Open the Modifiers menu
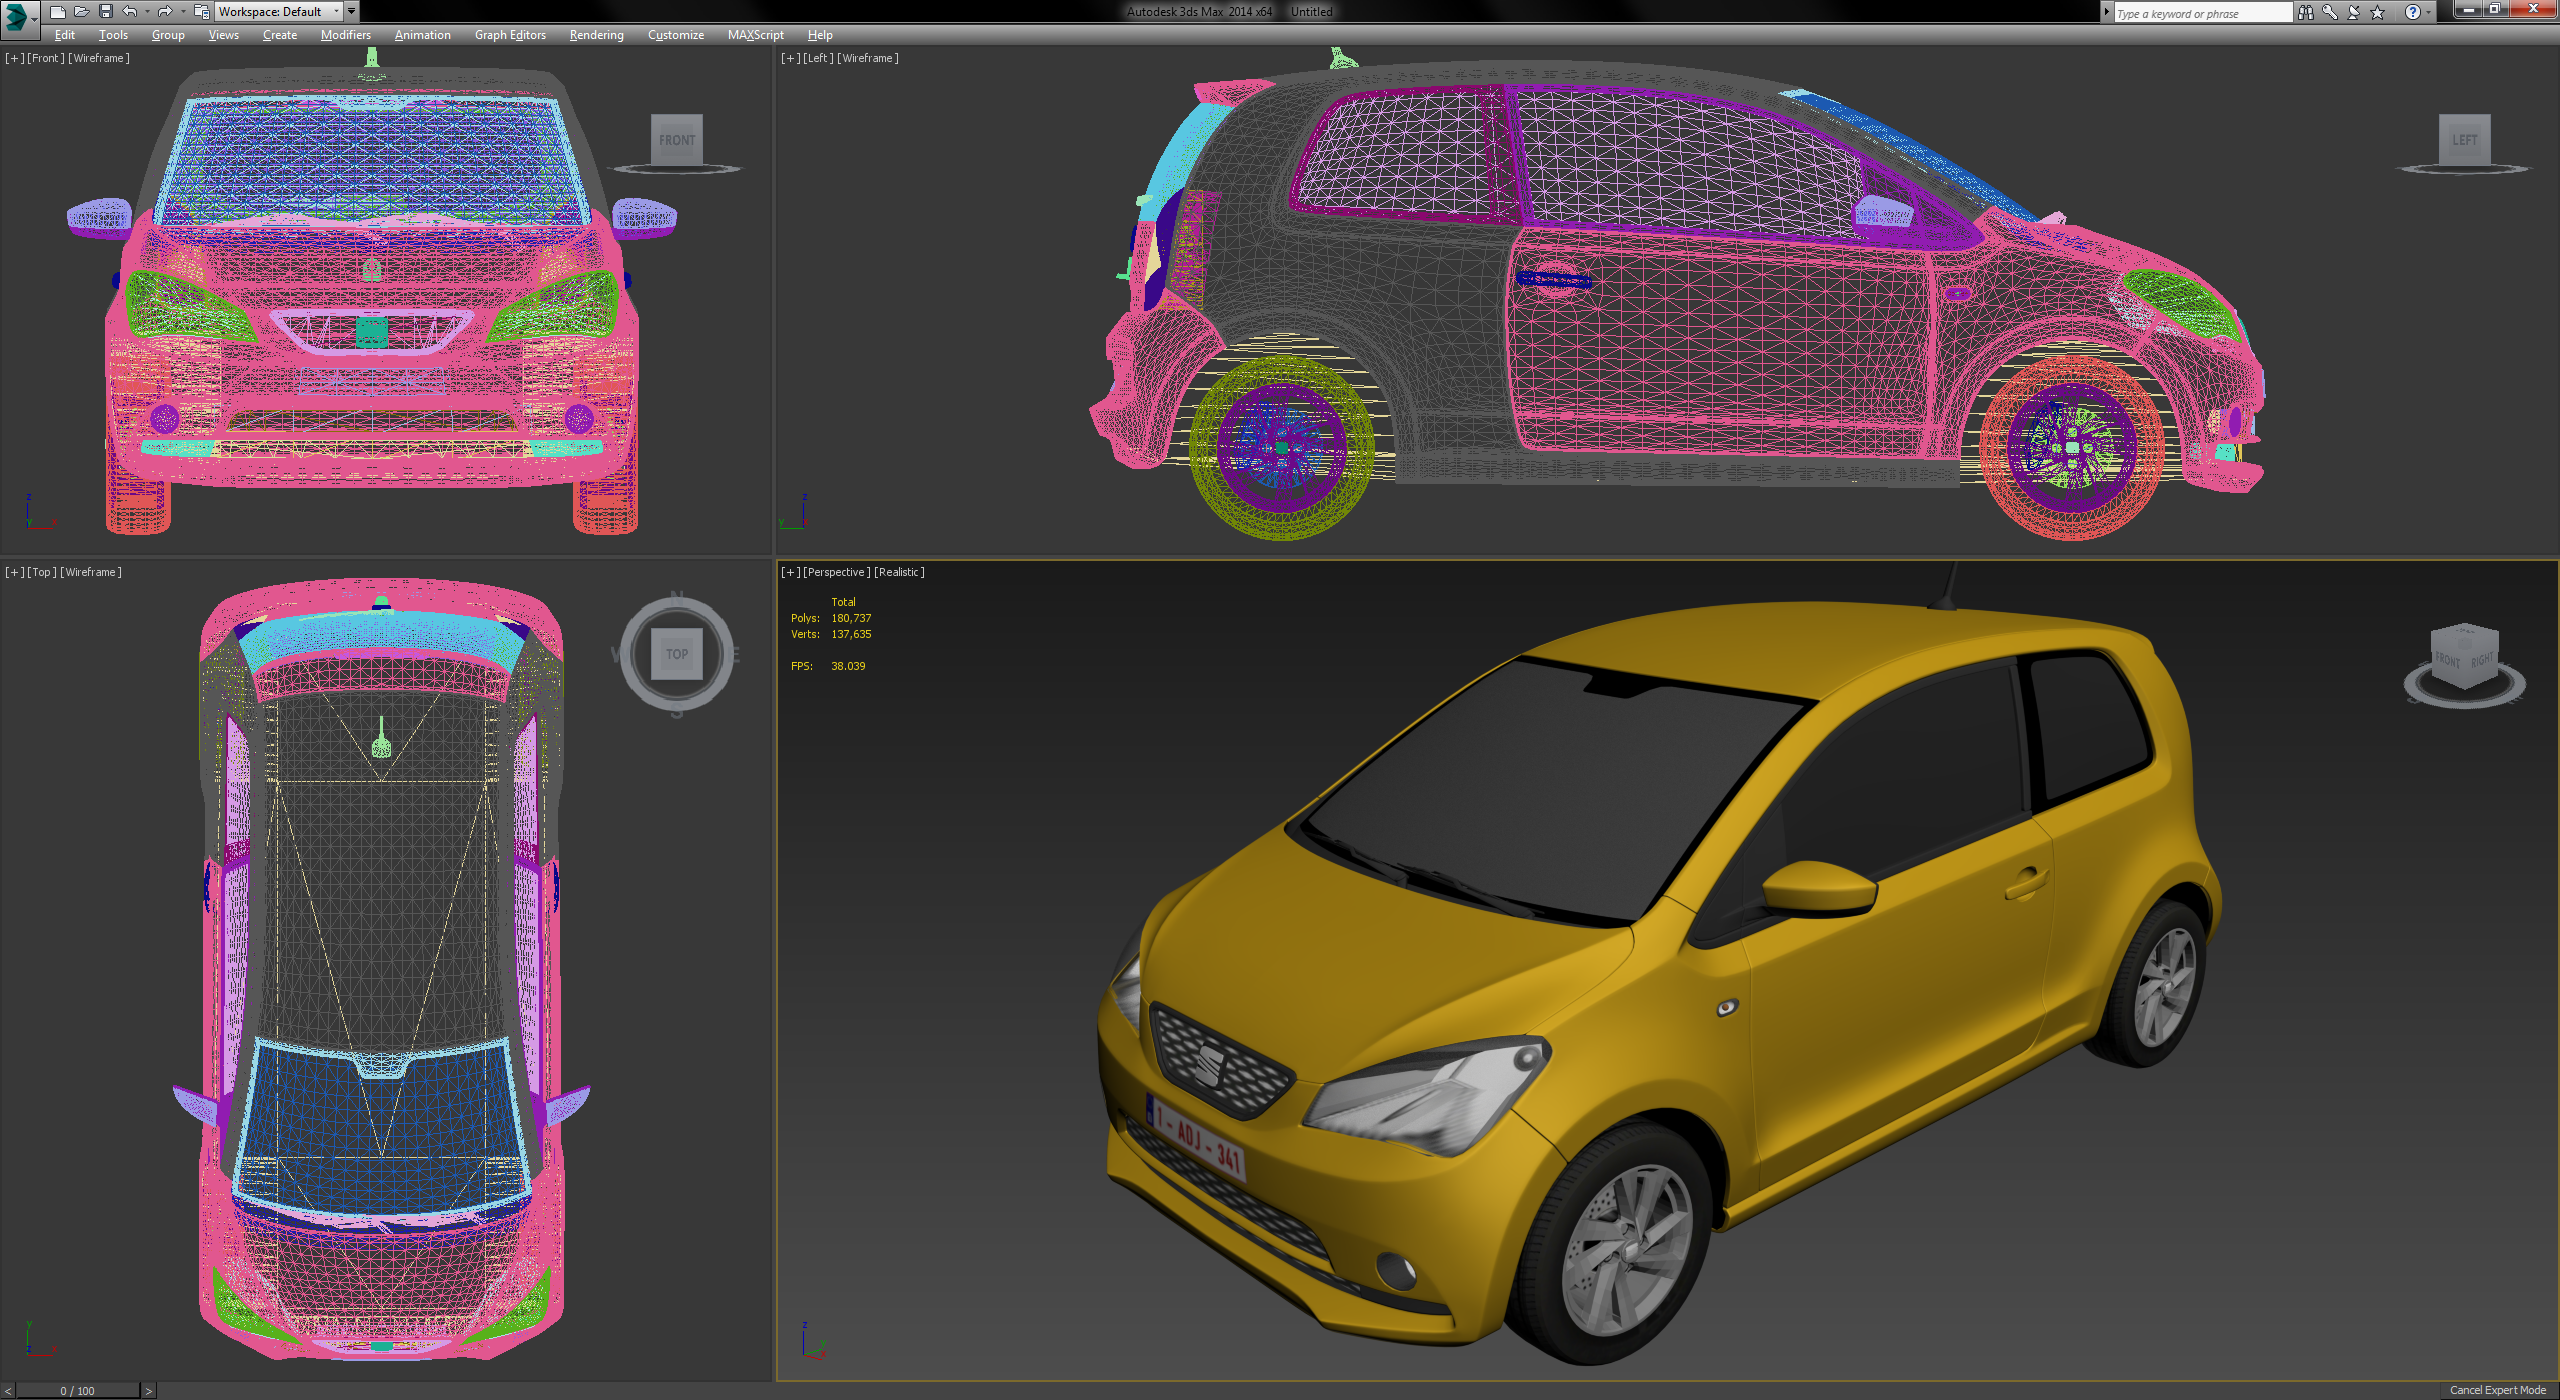The width and height of the screenshot is (2560, 1400). click(x=345, y=34)
